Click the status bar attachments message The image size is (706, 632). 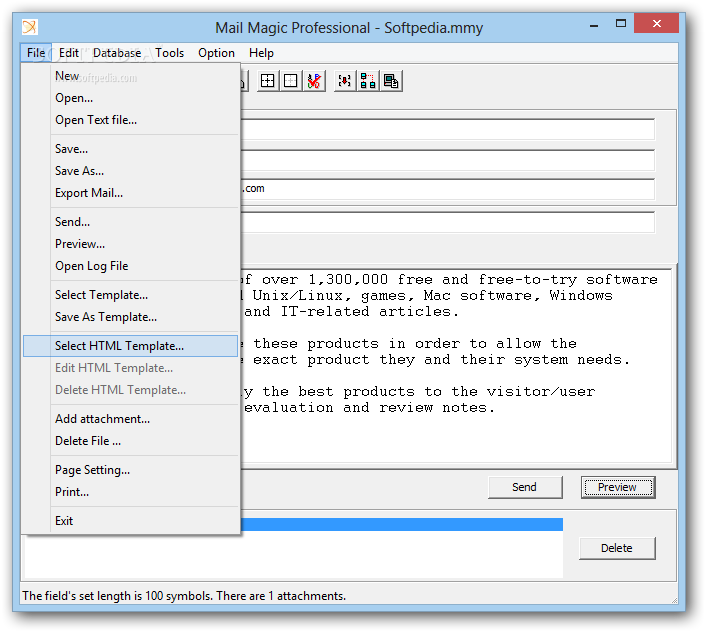coord(184,596)
